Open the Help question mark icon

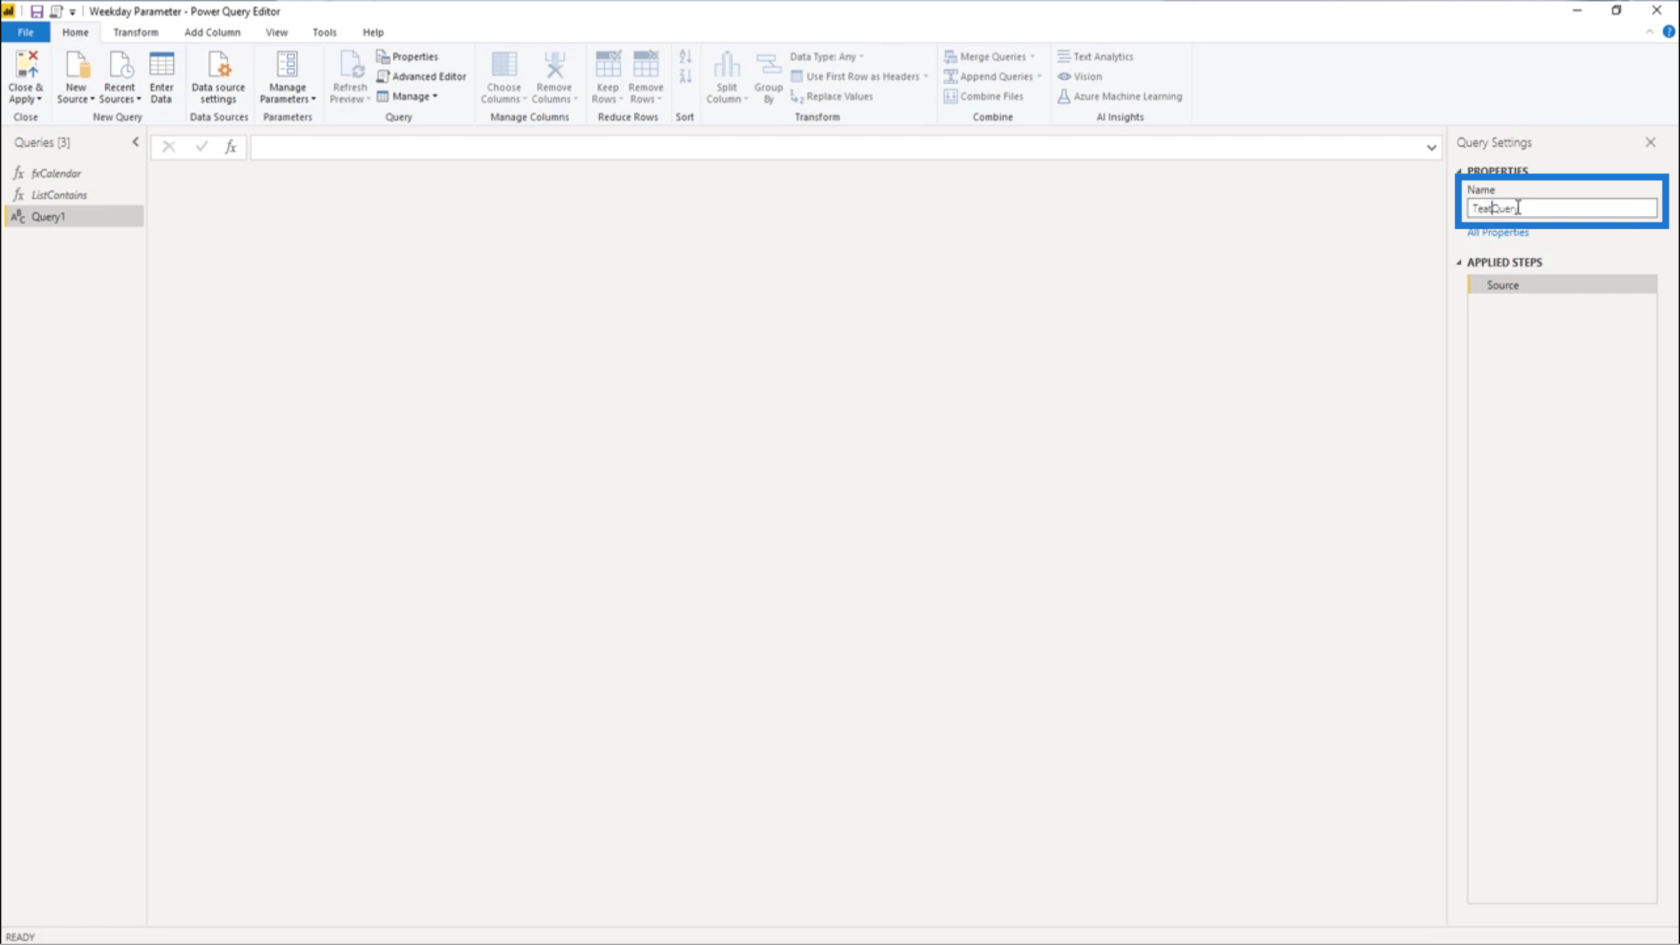(1668, 32)
